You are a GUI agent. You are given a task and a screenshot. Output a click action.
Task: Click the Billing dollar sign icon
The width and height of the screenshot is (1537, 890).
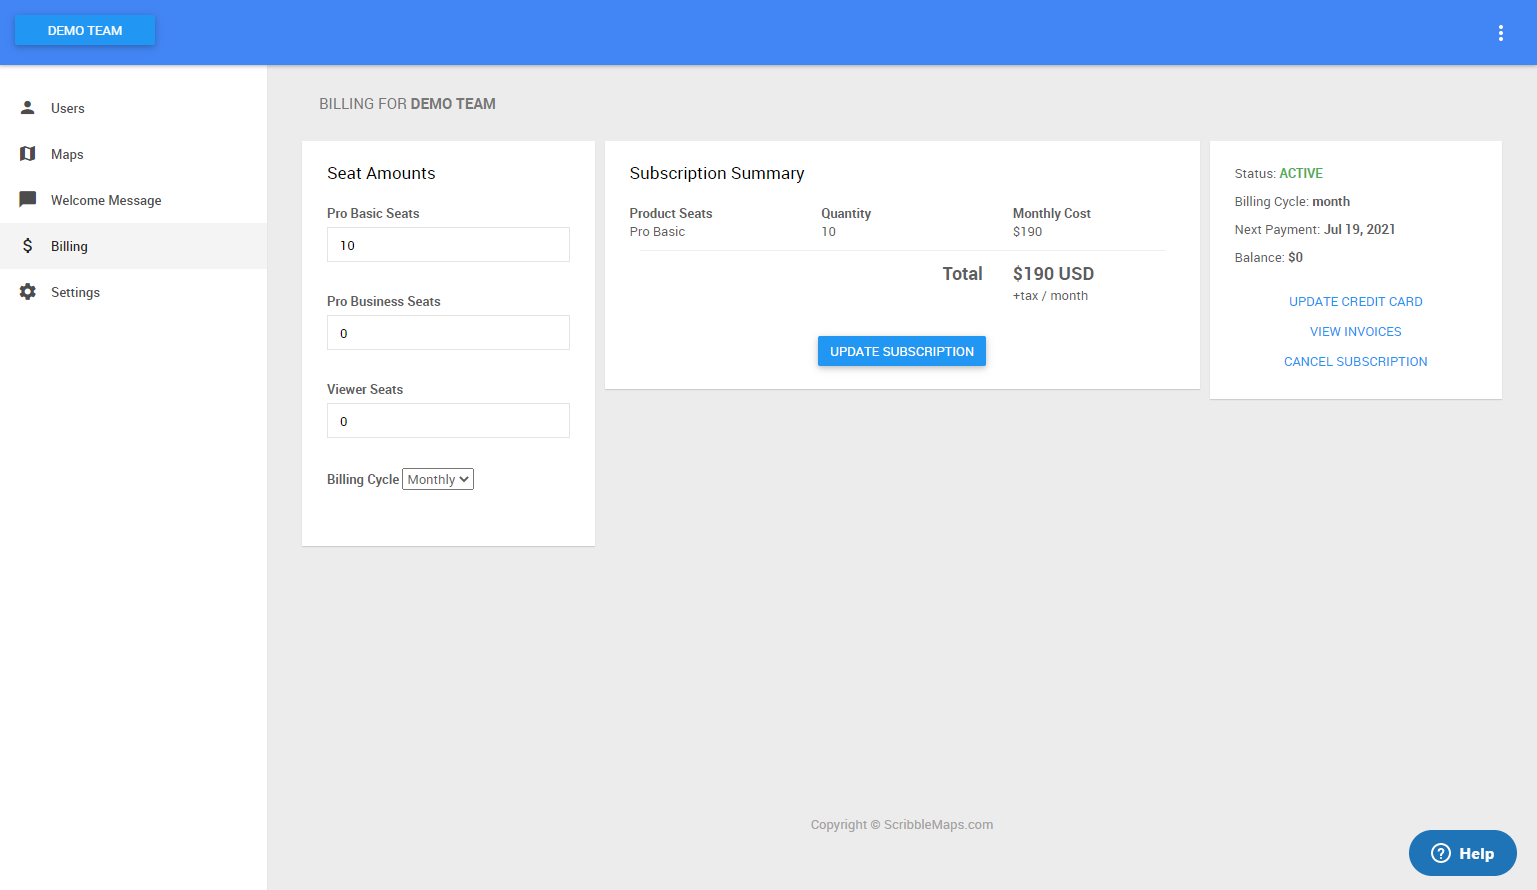coord(28,246)
